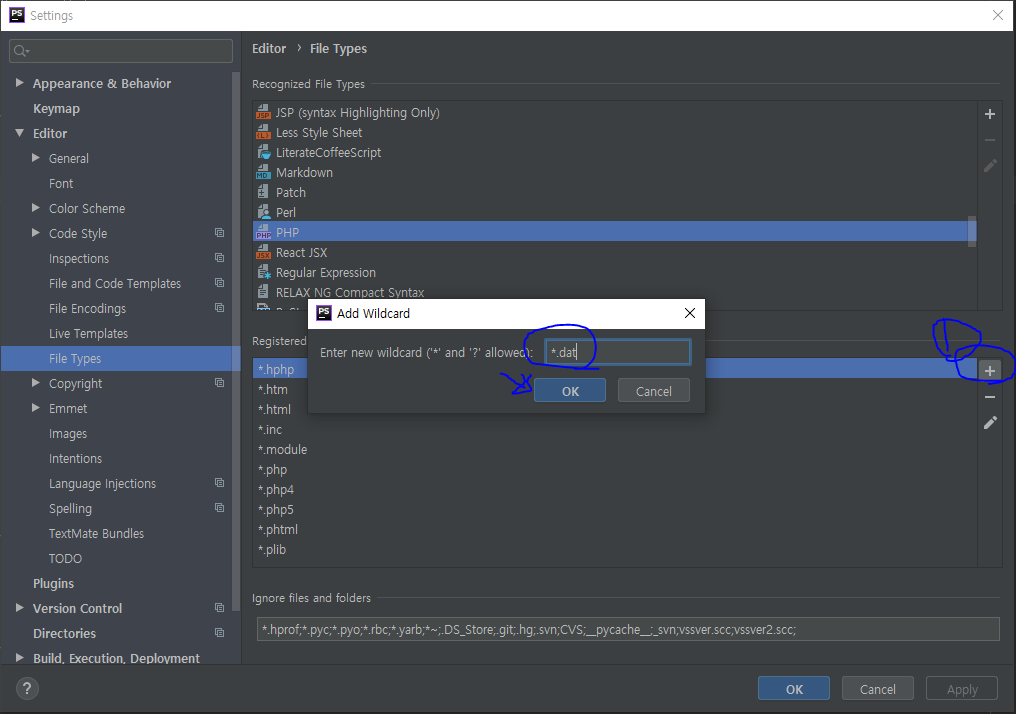Click the wildcard input field containing *.dat
The height and width of the screenshot is (714, 1016).
(618, 352)
